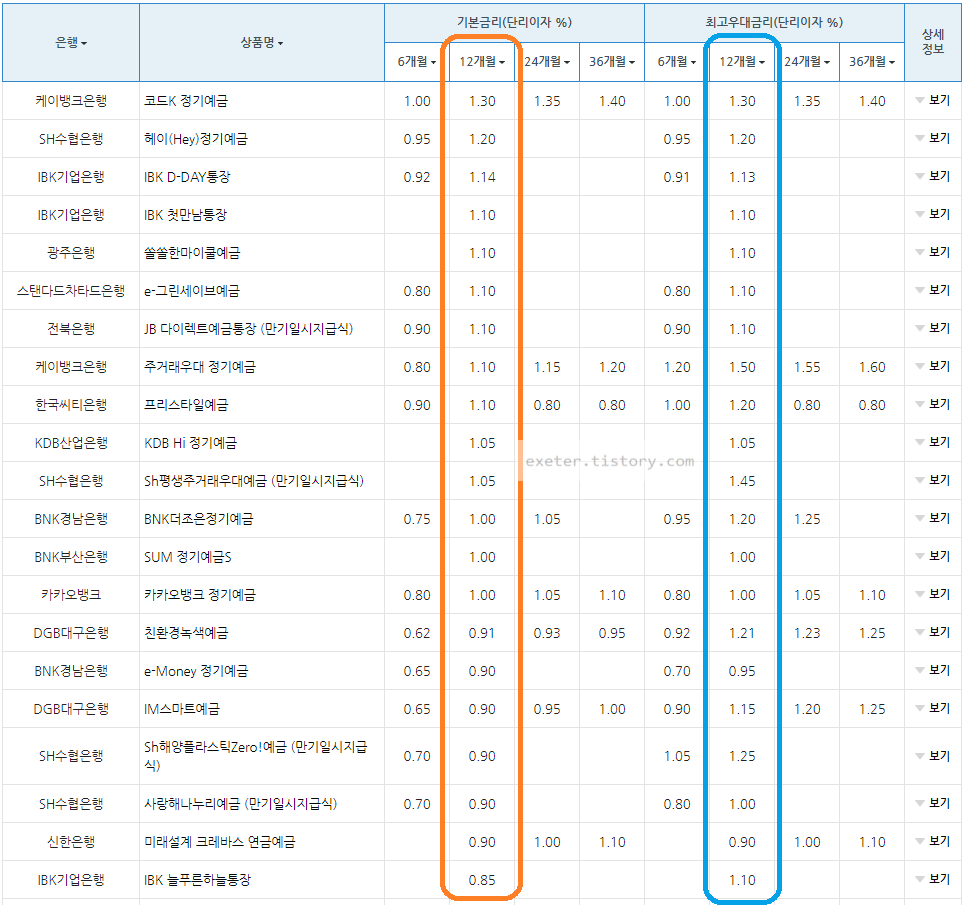Screen dimensions: 967x905
Task: Select 1.45 우대금리 cell for Sh평생주거래우대예금
Action: coord(742,481)
